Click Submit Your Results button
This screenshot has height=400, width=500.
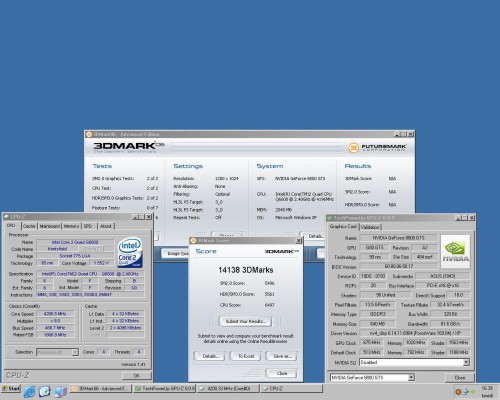[x=246, y=322]
